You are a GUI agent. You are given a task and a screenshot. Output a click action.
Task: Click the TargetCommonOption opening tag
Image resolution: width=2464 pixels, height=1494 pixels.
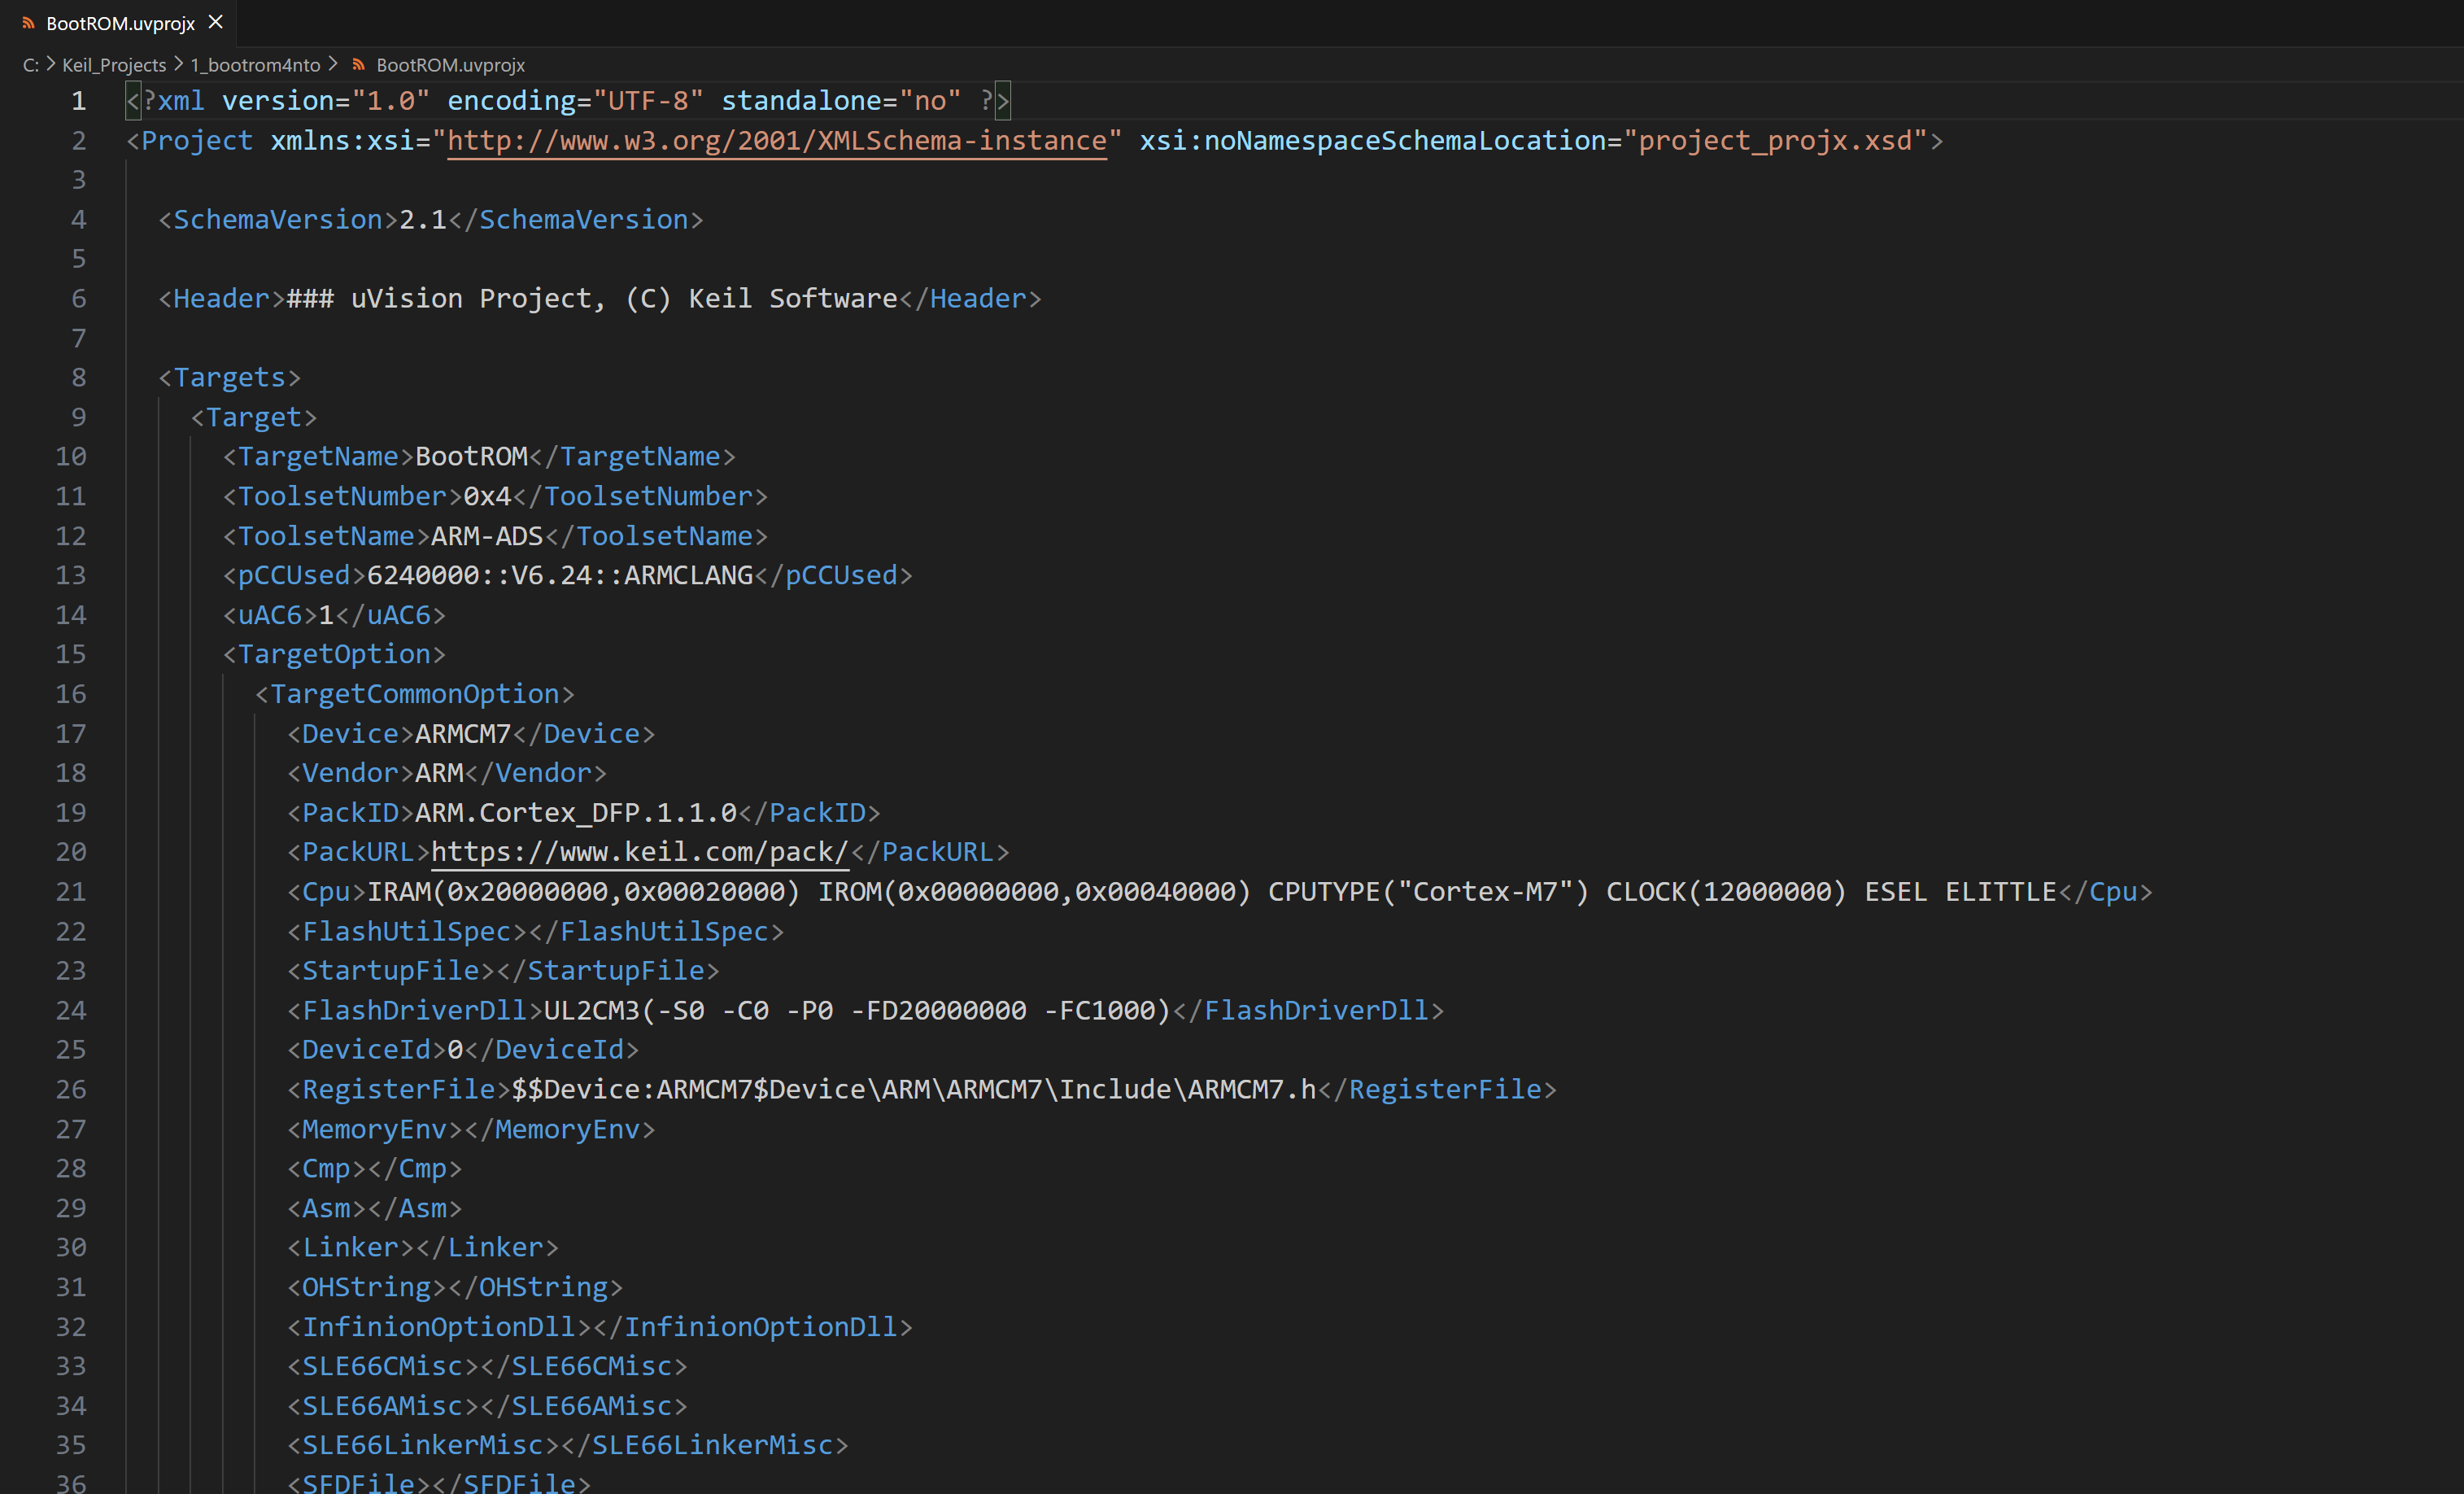pyautogui.click(x=415, y=694)
